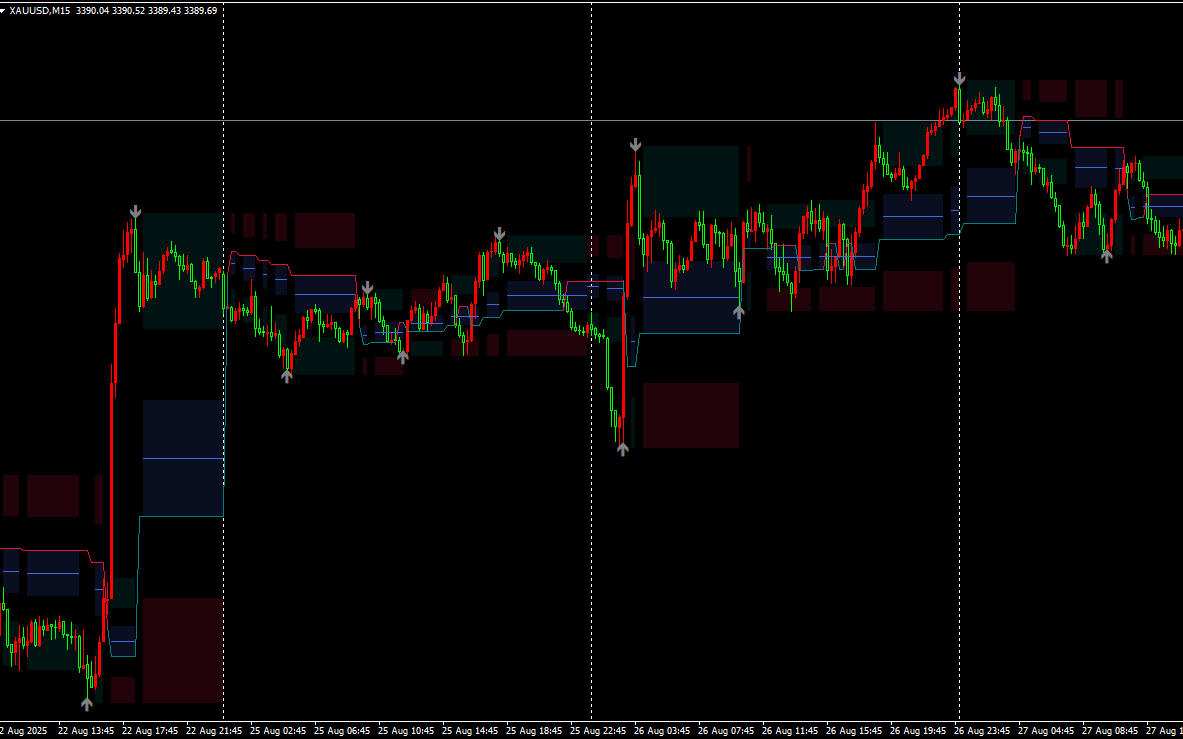This screenshot has width=1183, height=739.
Task: Click the 25 Aug 22:45 time axis label
Action: (x=598, y=730)
